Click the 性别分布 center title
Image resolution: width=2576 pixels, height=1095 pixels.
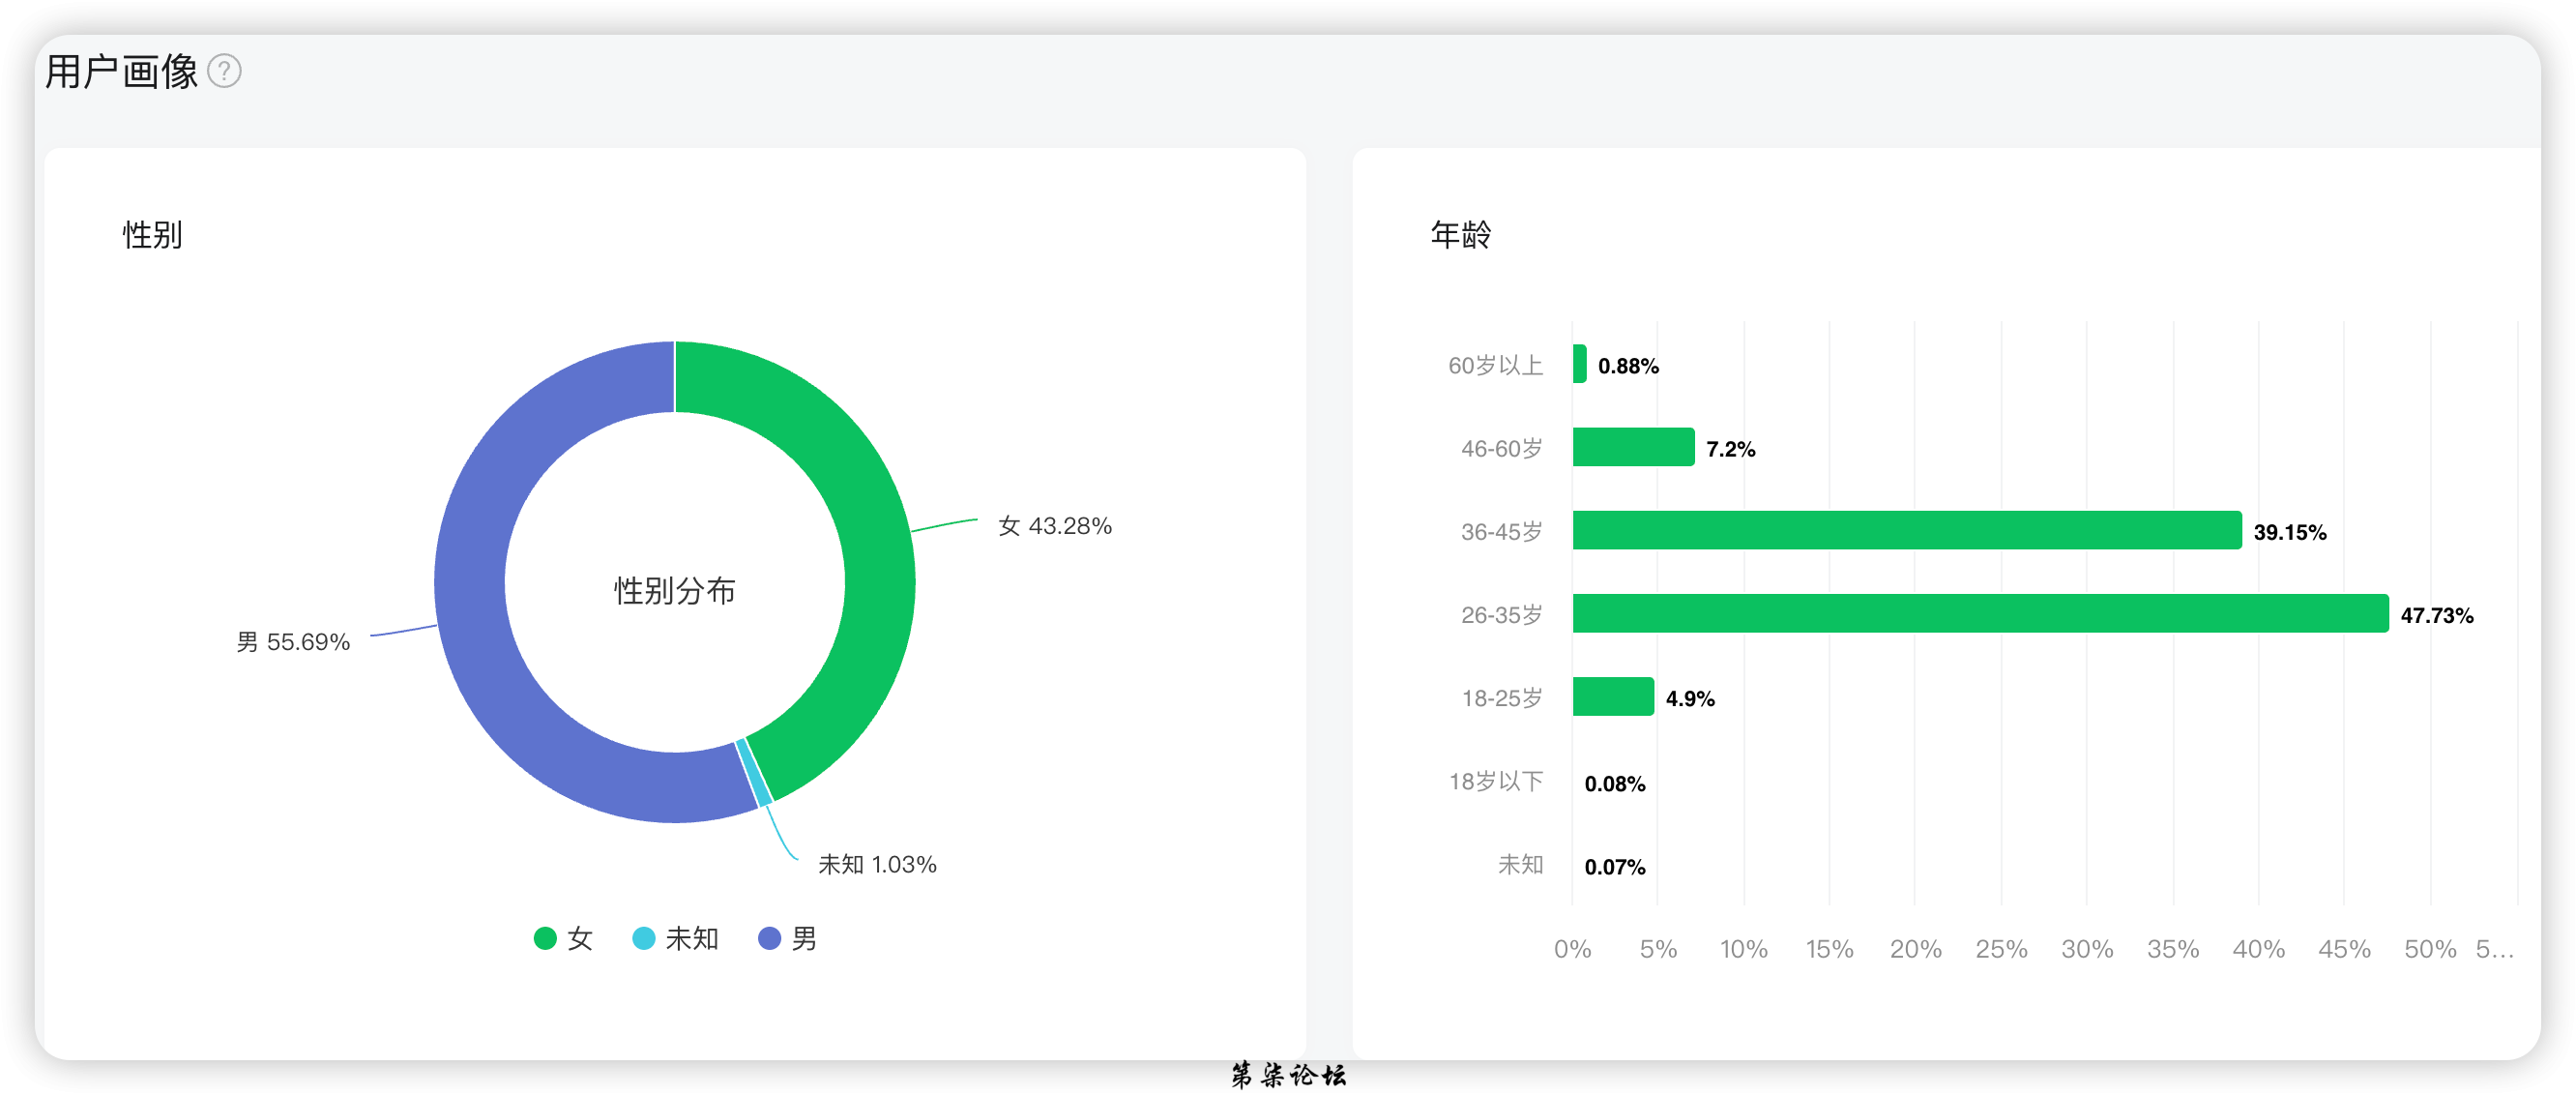click(x=675, y=590)
